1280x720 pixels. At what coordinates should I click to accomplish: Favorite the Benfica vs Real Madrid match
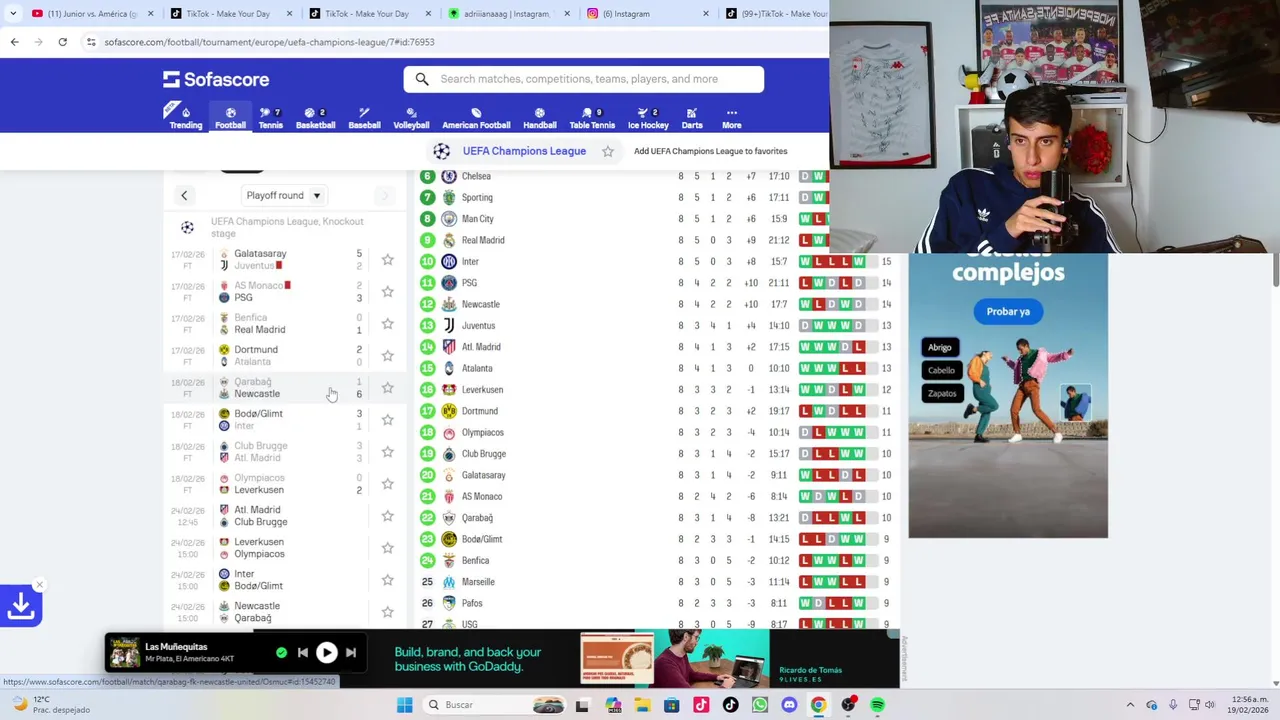point(387,324)
